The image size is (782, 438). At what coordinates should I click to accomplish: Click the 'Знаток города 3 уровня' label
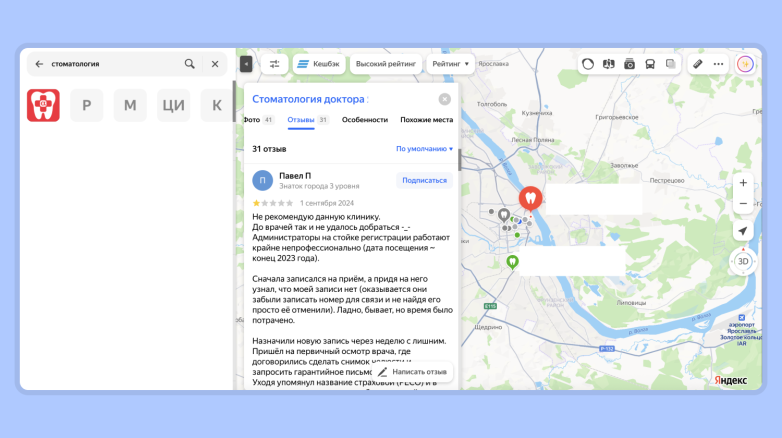(x=319, y=186)
